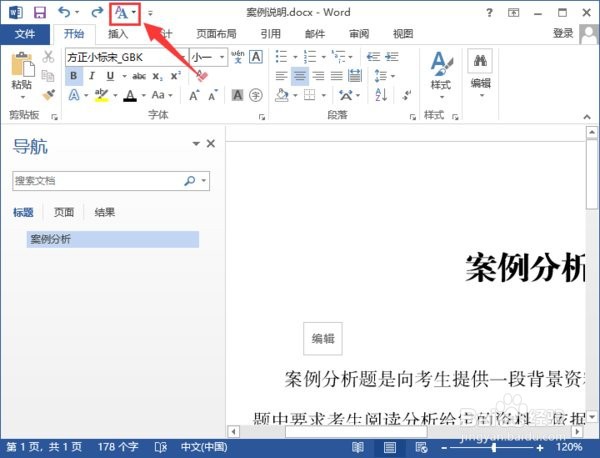Sign in with 登录
The height and width of the screenshot is (458, 600).
tap(563, 34)
